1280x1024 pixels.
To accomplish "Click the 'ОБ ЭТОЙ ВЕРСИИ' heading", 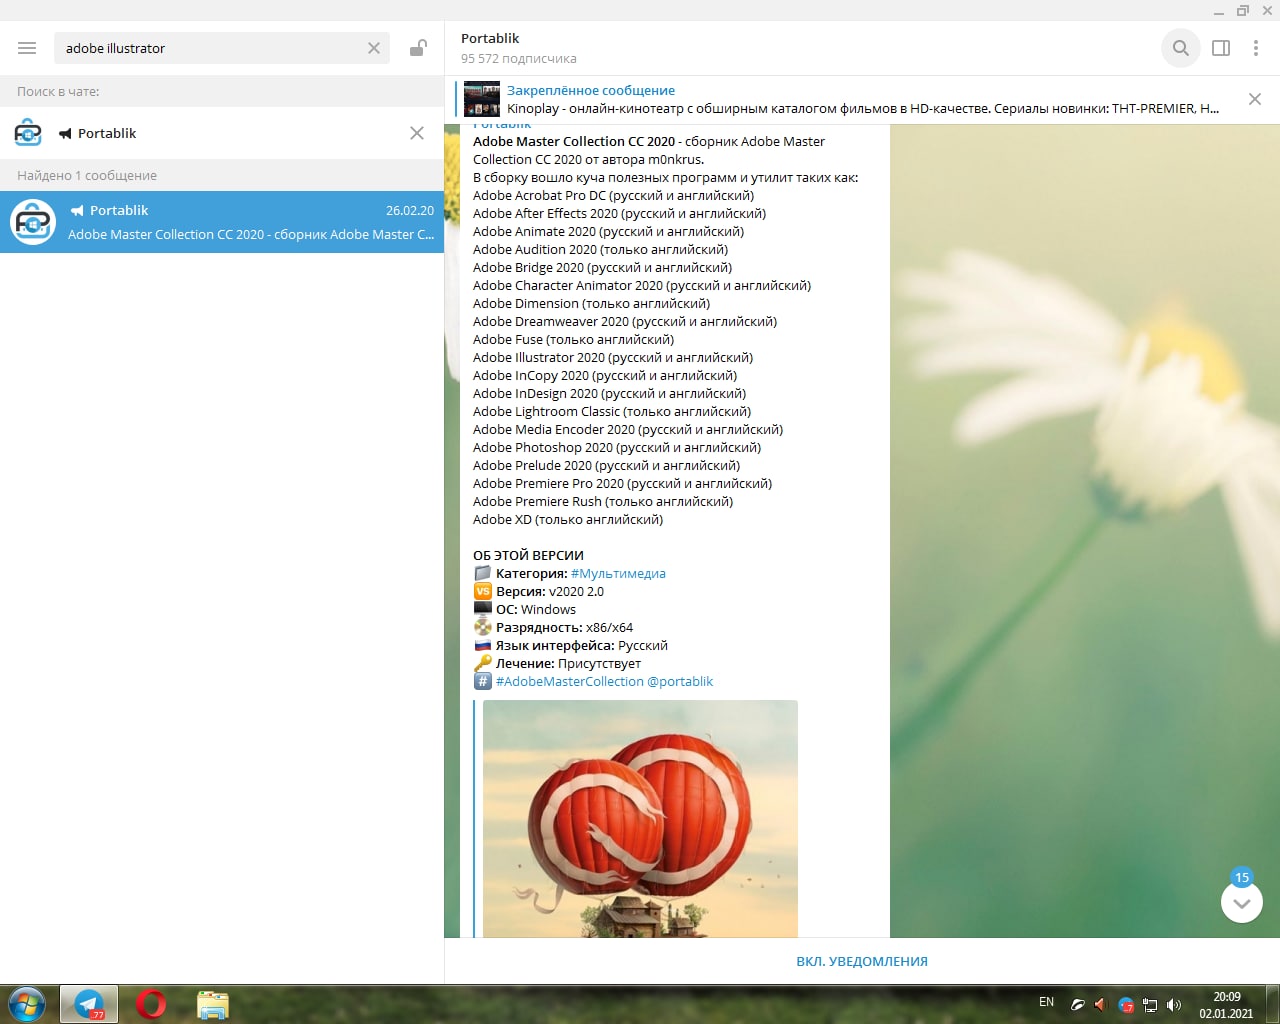I will (x=528, y=556).
